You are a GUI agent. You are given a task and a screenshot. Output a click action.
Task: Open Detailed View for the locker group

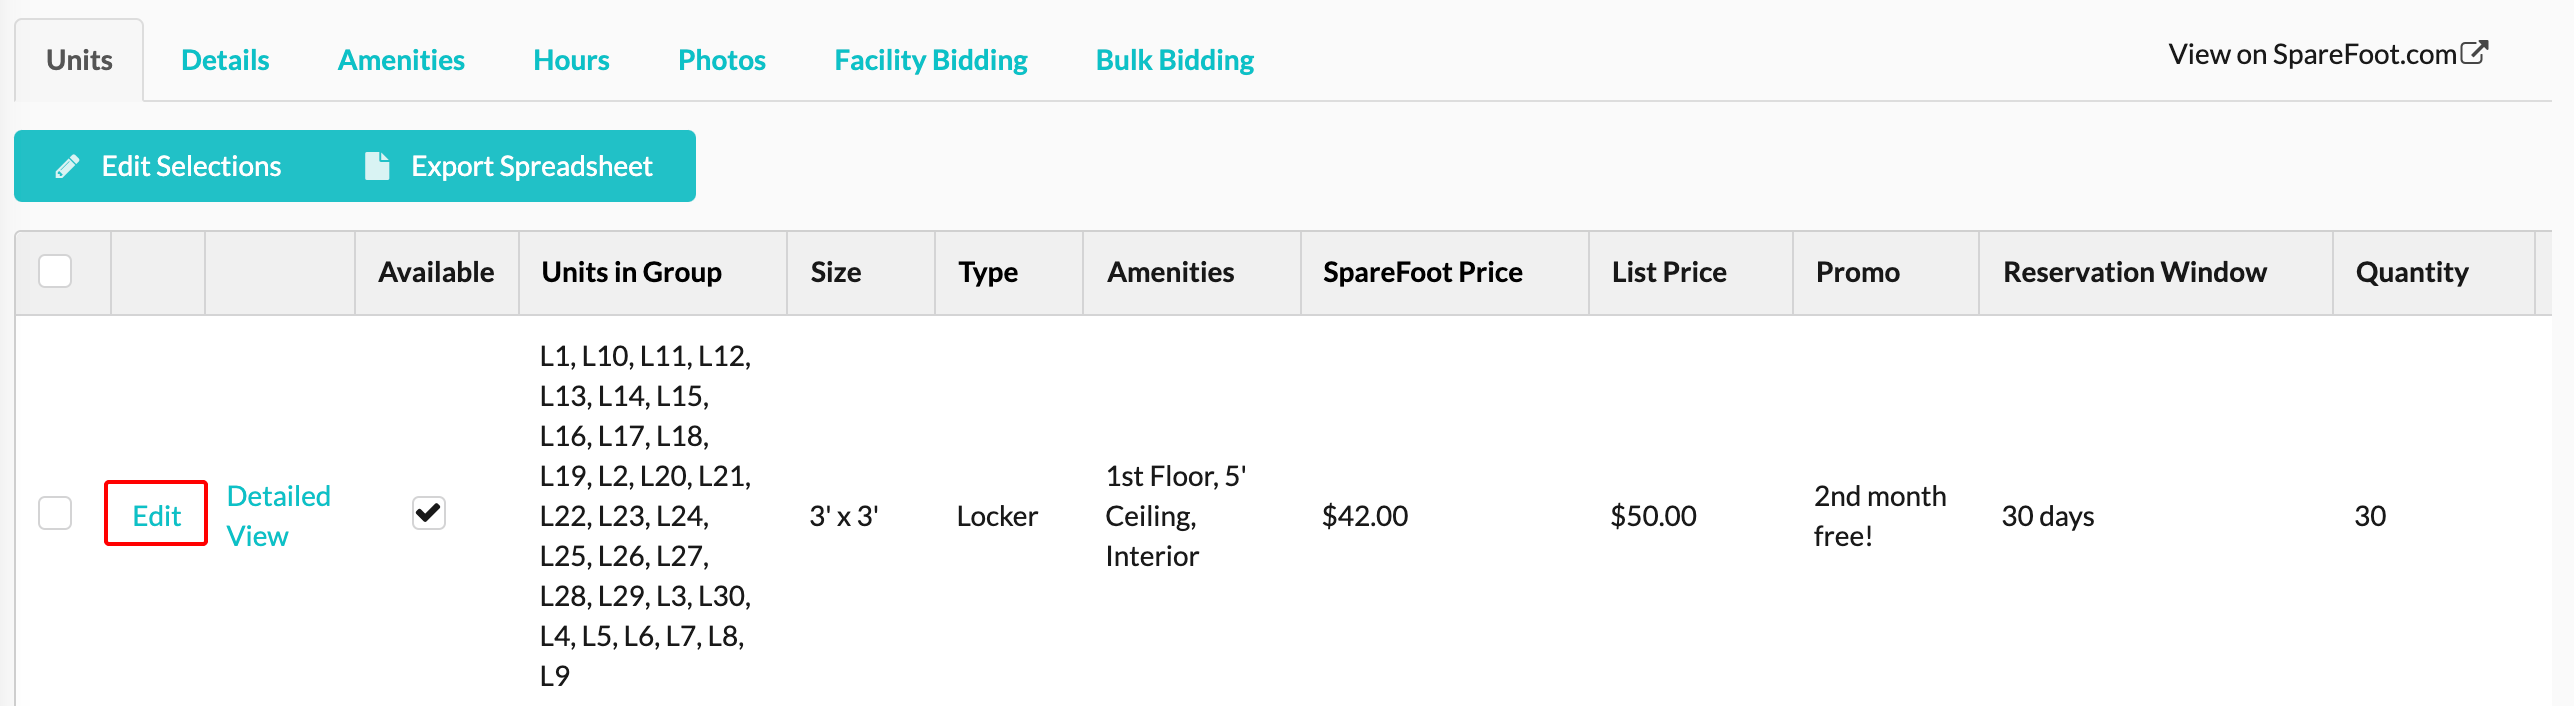click(x=278, y=515)
